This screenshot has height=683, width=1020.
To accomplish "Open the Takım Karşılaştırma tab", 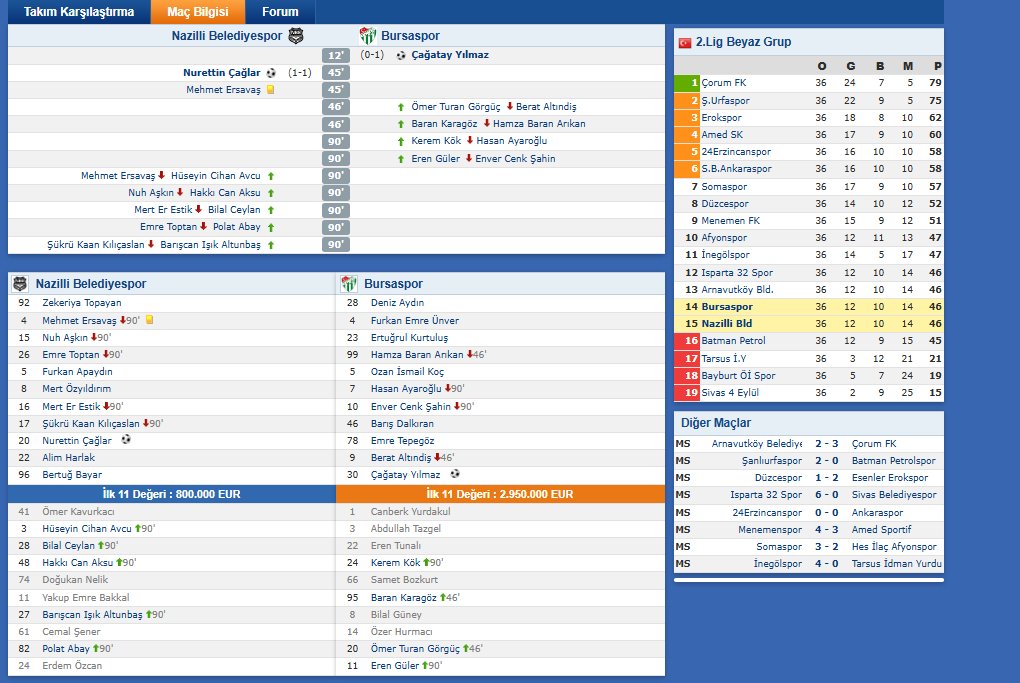I will tap(79, 12).
